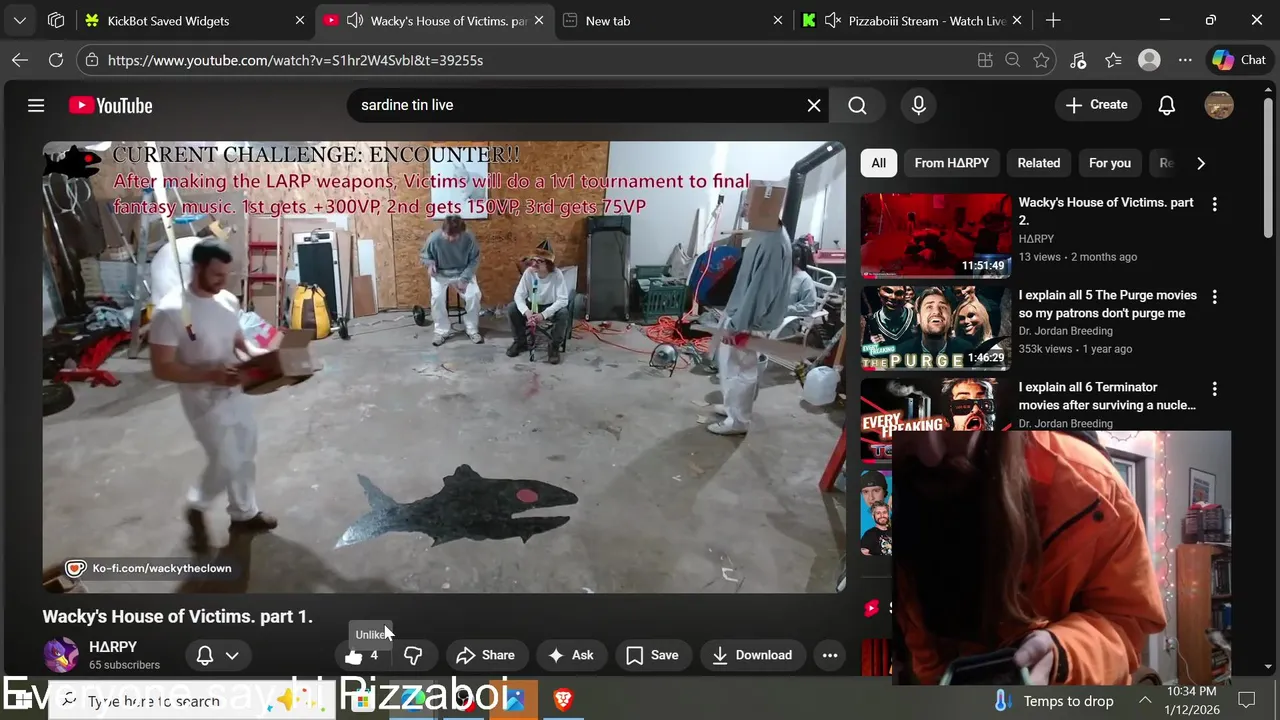This screenshot has width=1280, height=720.
Task: Switch to the KickBot Saved Widgets tab
Action: tap(195, 20)
